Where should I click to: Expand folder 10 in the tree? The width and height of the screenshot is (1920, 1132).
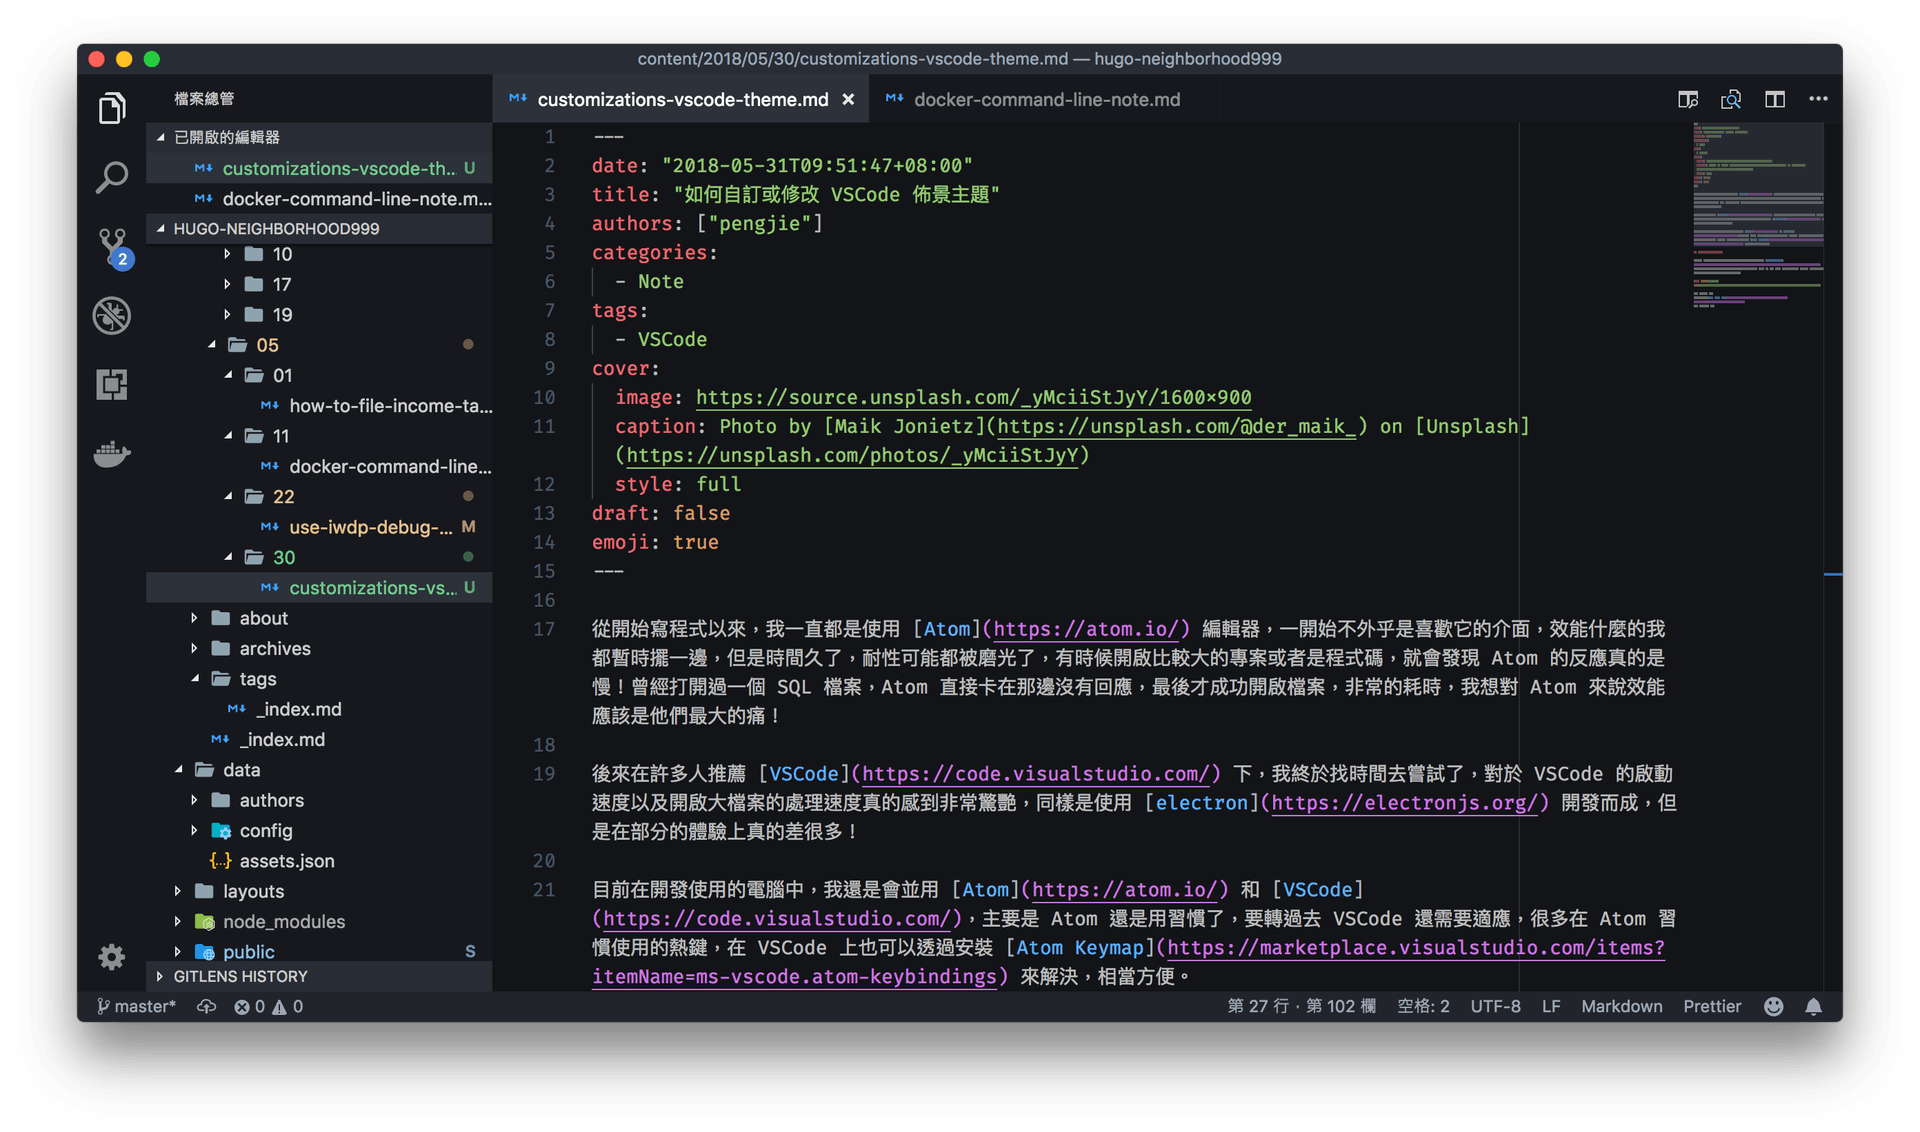[319, 254]
